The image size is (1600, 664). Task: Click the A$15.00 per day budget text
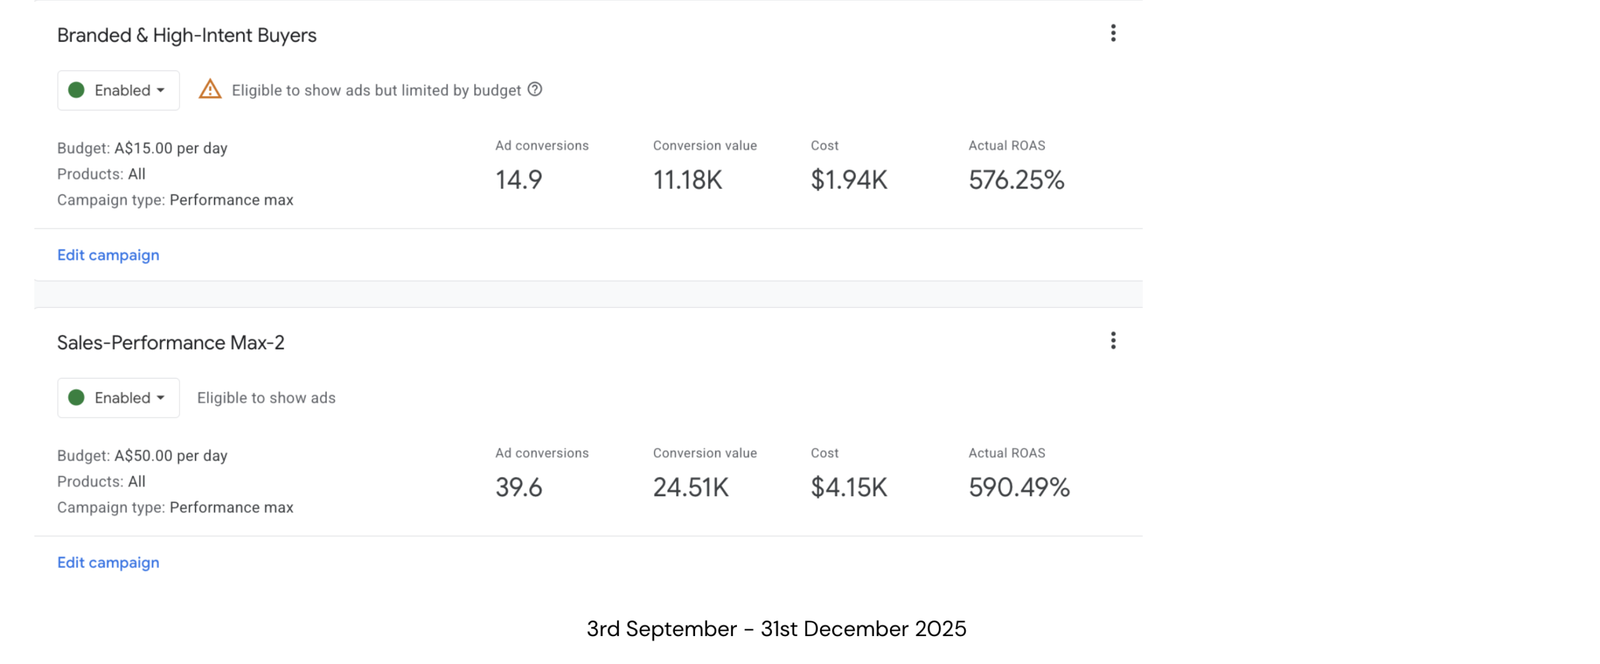171,148
